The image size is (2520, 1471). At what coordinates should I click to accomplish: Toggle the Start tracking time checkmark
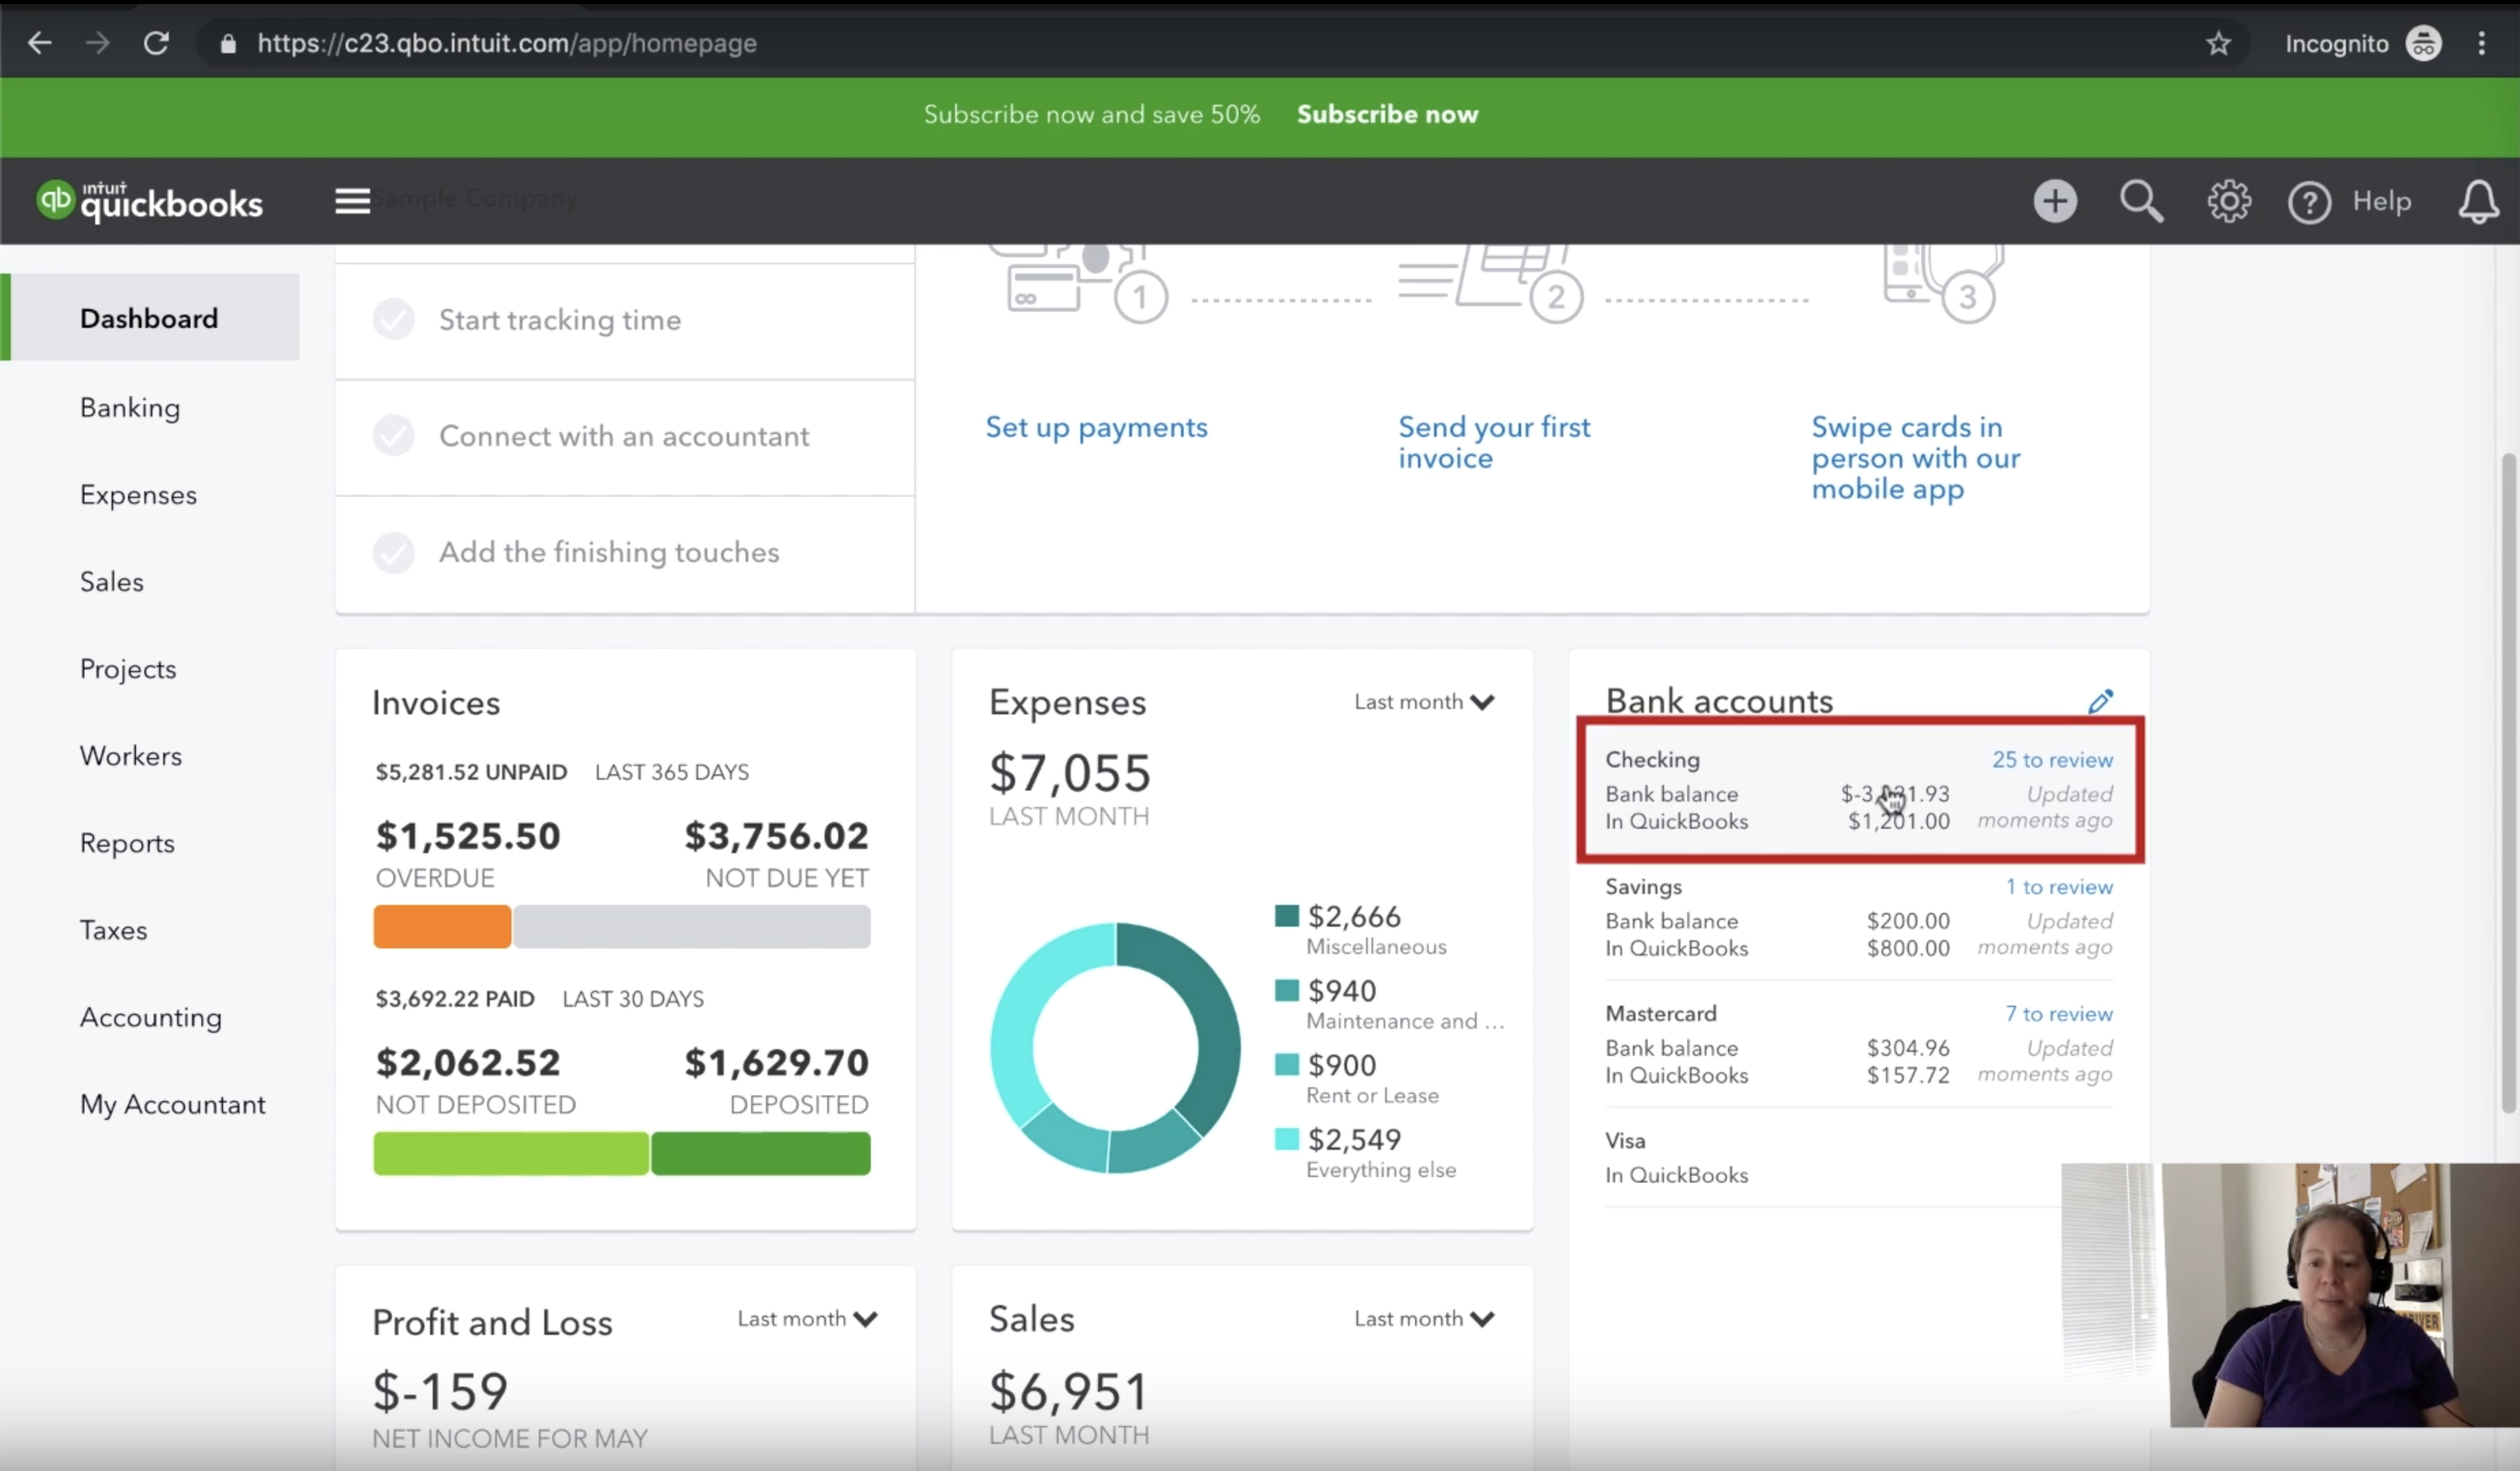[x=394, y=320]
